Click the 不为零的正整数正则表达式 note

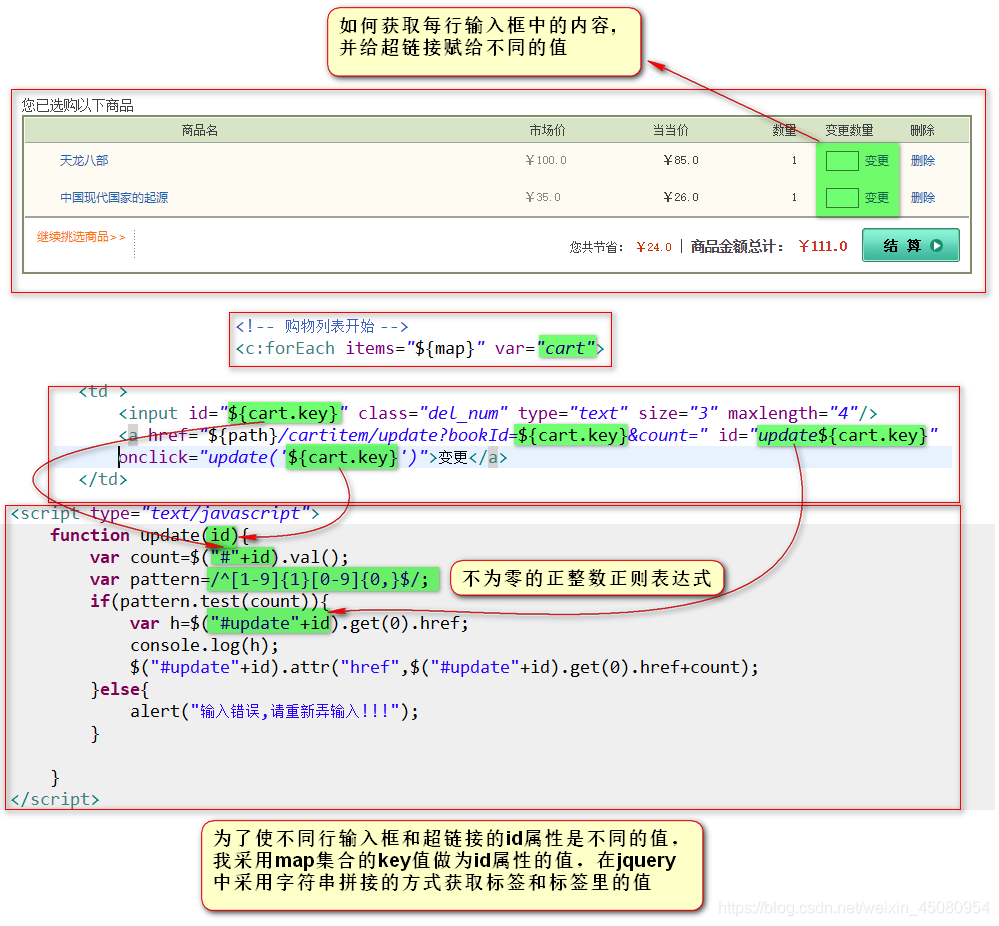[587, 579]
